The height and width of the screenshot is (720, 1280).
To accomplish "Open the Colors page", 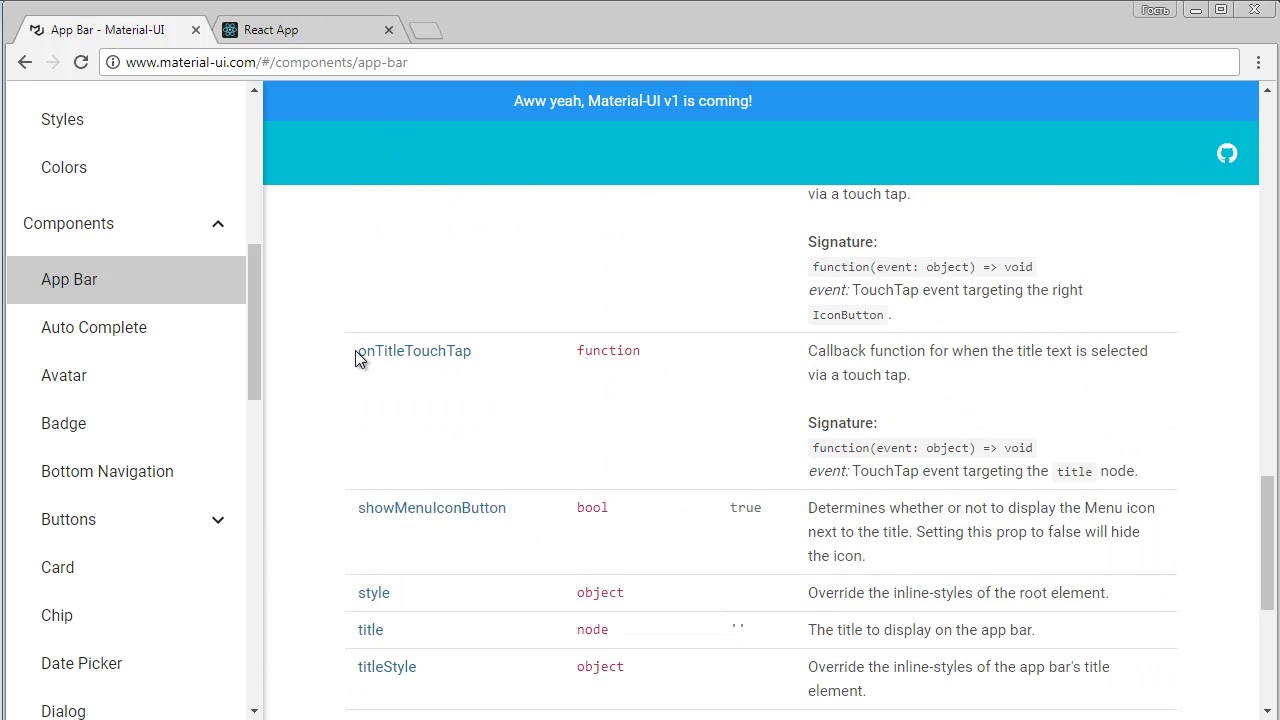I will tap(64, 167).
